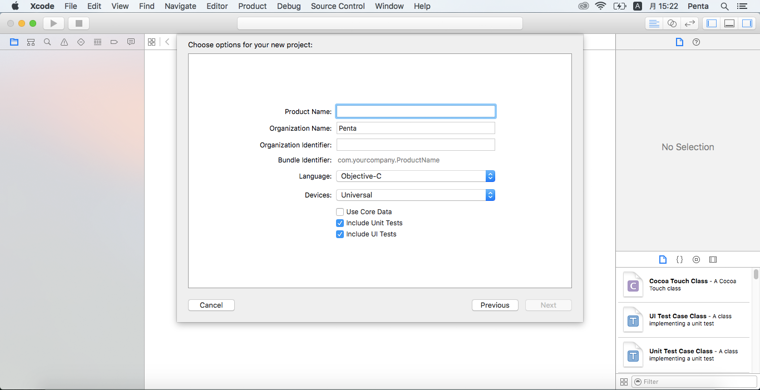Open the Debug menu
The width and height of the screenshot is (760, 390).
pyautogui.click(x=289, y=6)
